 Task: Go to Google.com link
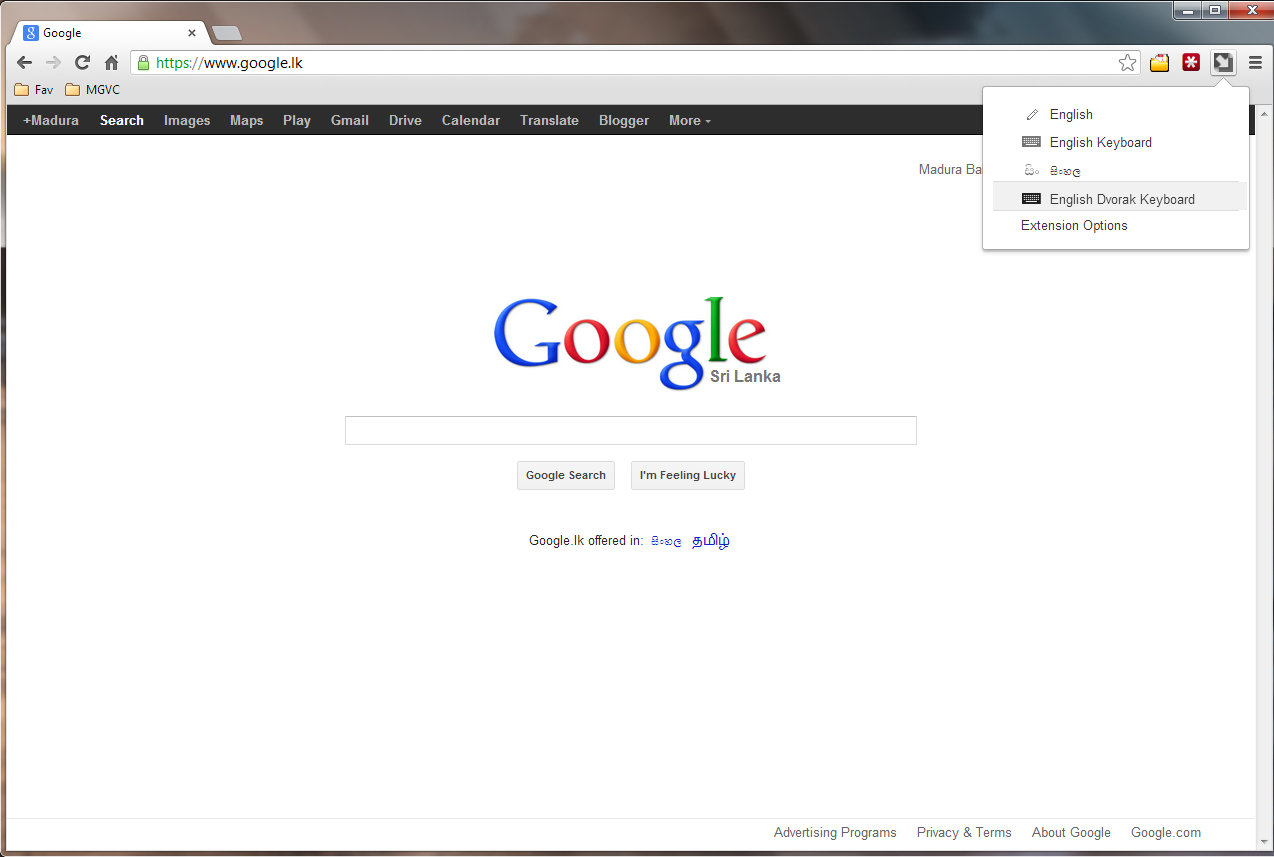[x=1166, y=832]
